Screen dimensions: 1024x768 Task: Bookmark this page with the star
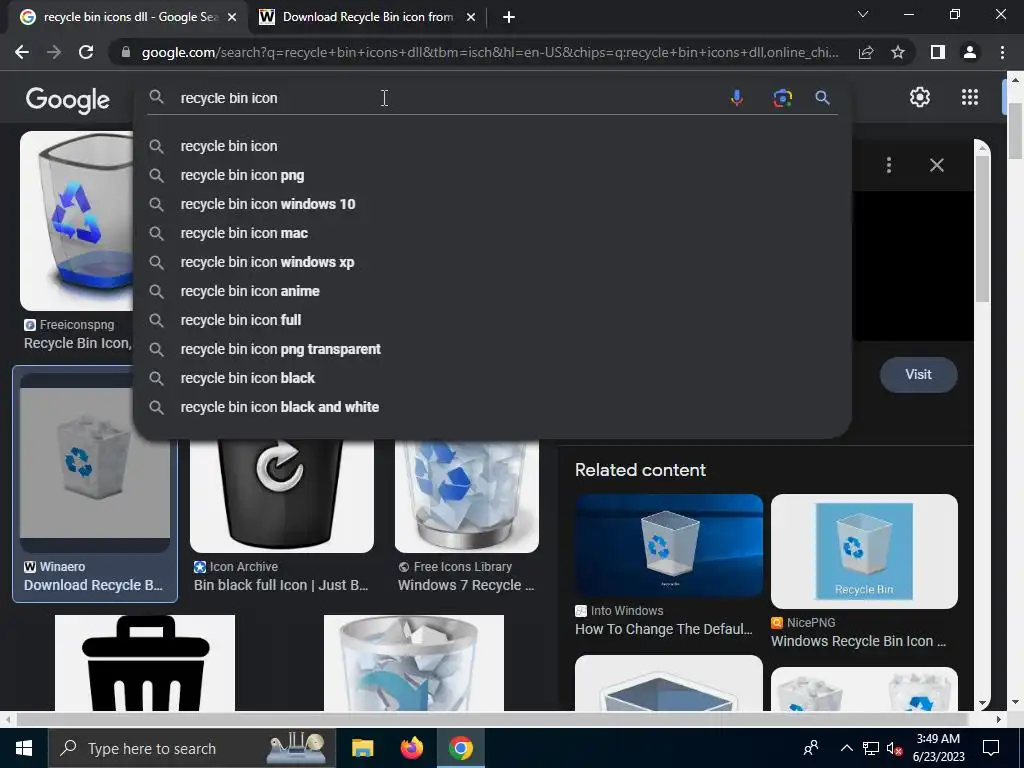[898, 52]
